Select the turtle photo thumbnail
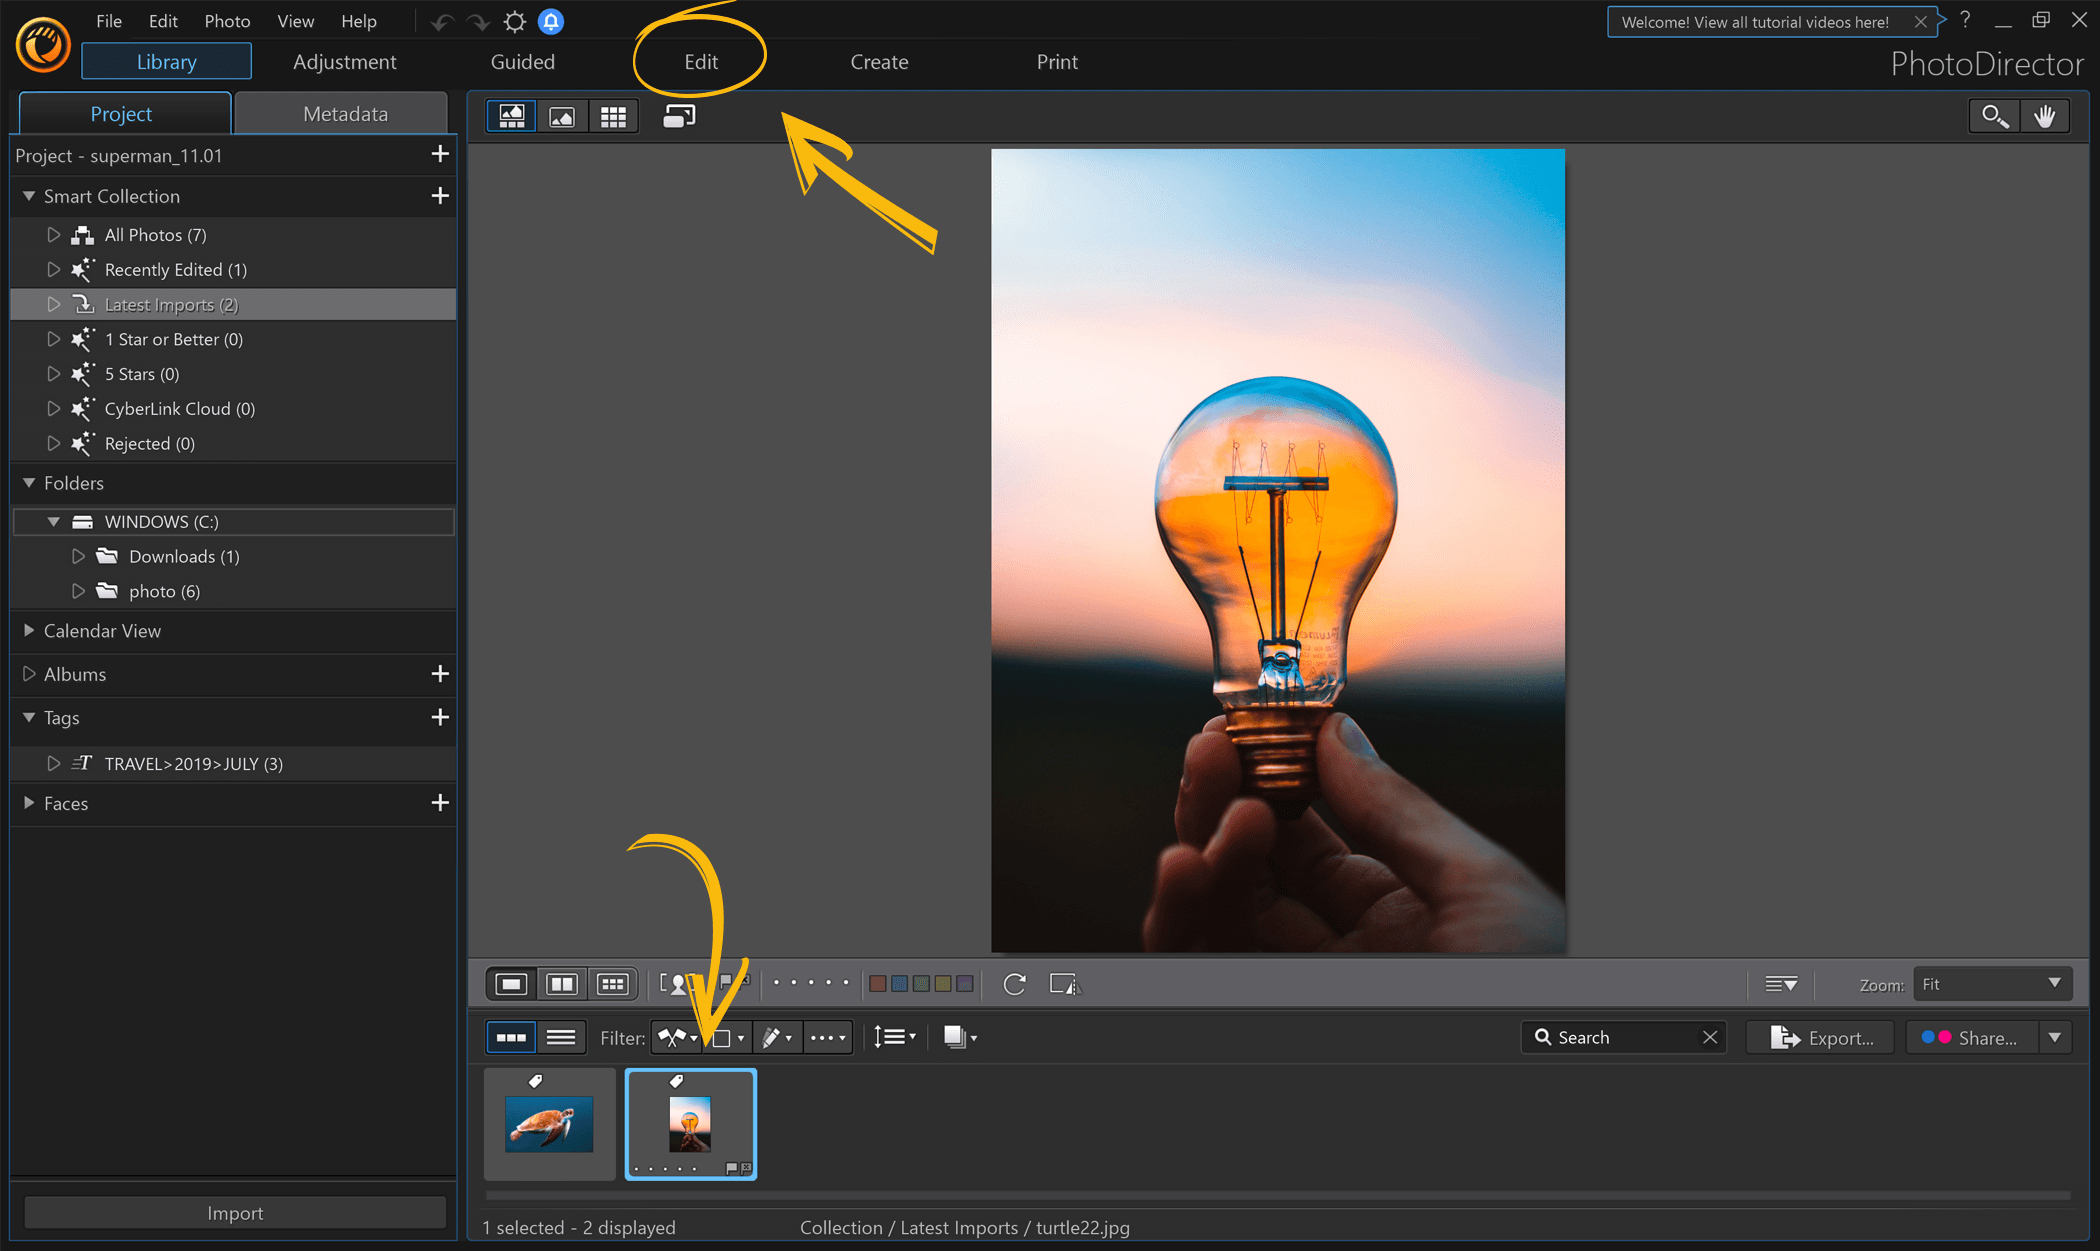The height and width of the screenshot is (1251, 2100). [x=549, y=1122]
